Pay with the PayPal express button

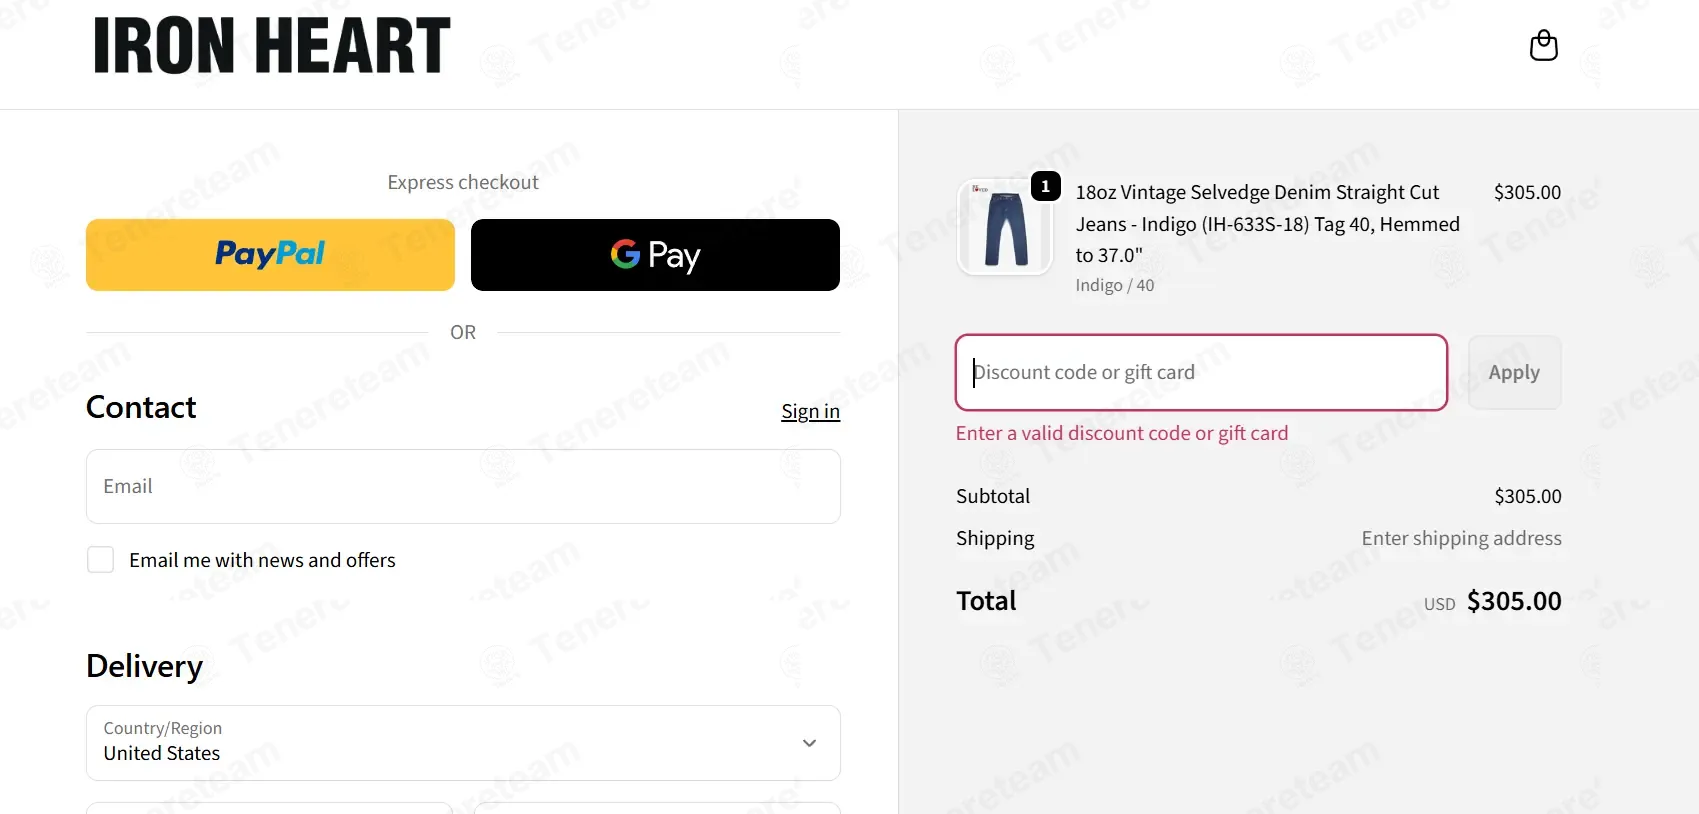point(270,255)
